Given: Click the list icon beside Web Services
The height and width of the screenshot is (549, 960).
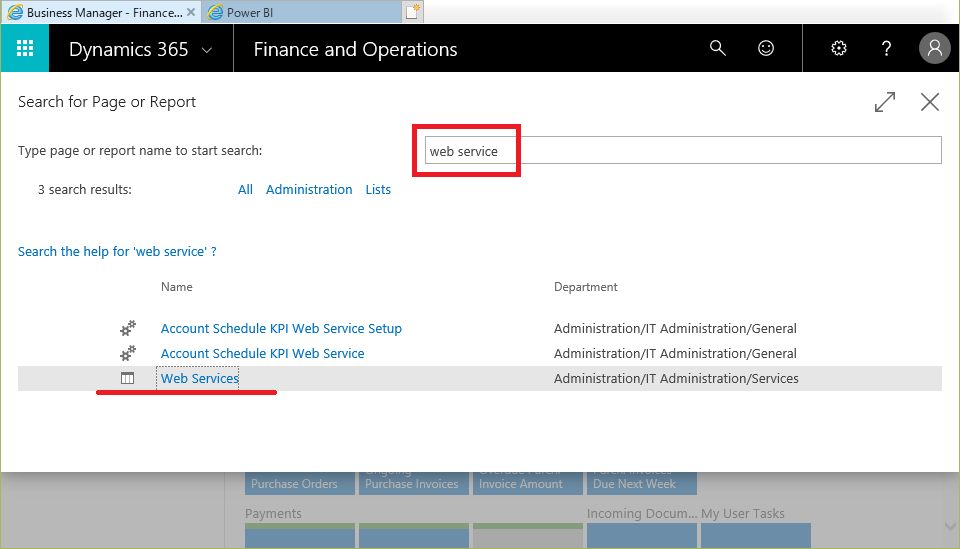Looking at the screenshot, I should coord(127,378).
